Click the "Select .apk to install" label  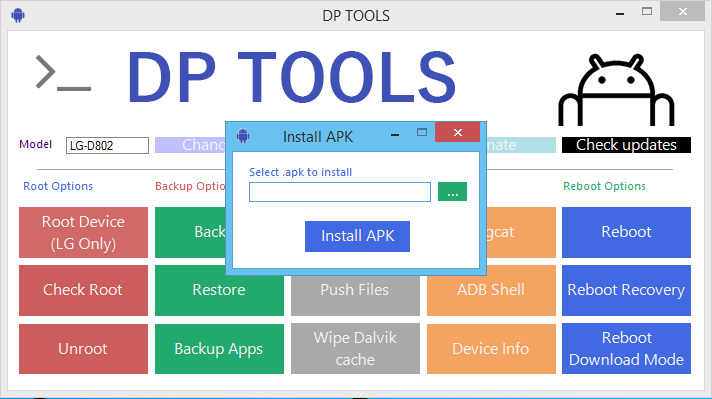[x=301, y=172]
